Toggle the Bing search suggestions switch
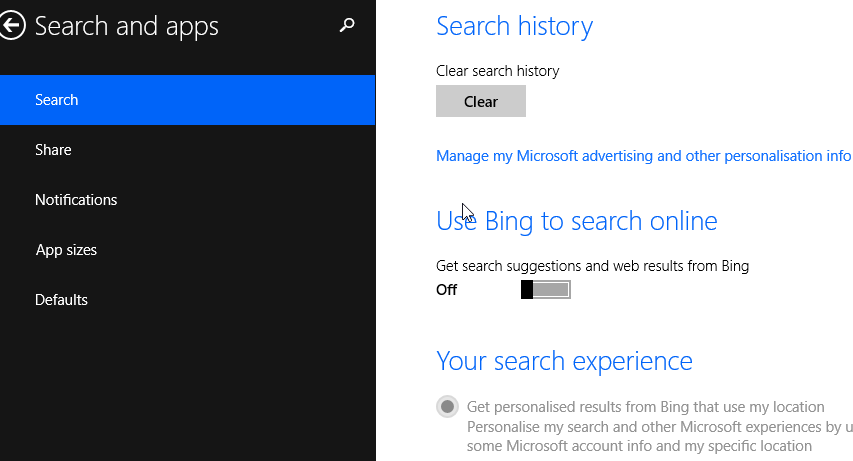This screenshot has height=461, width=853. 546,290
